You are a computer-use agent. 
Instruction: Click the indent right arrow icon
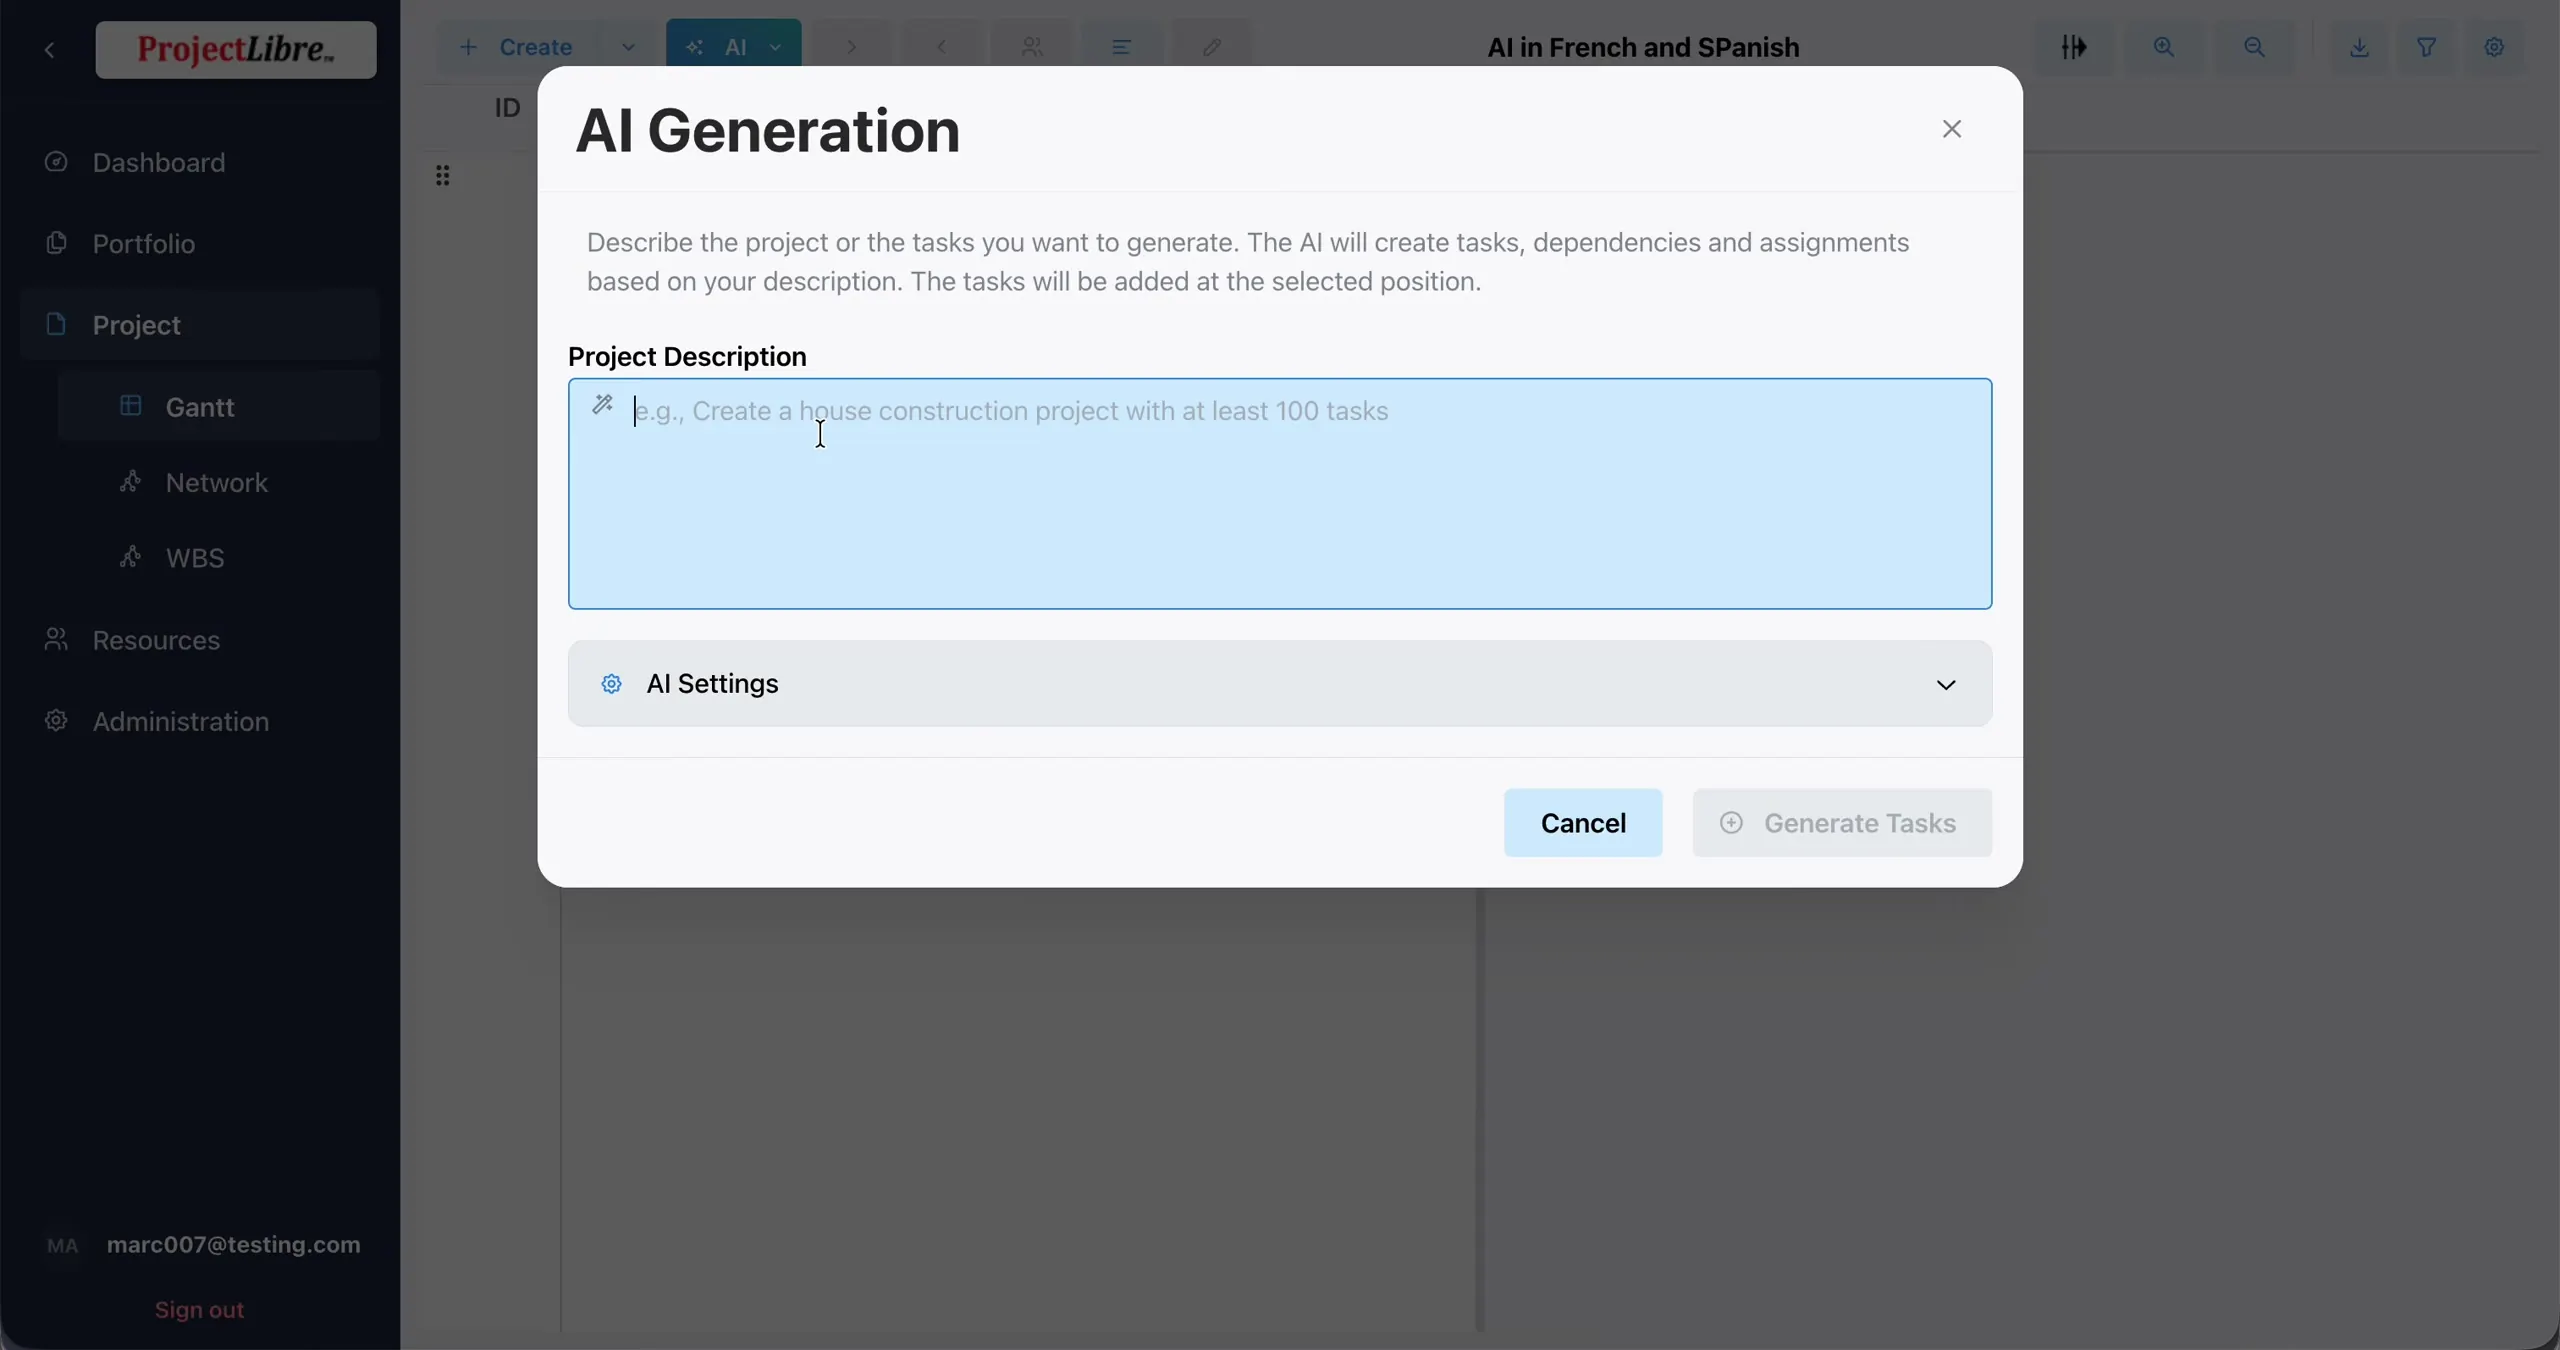[851, 47]
